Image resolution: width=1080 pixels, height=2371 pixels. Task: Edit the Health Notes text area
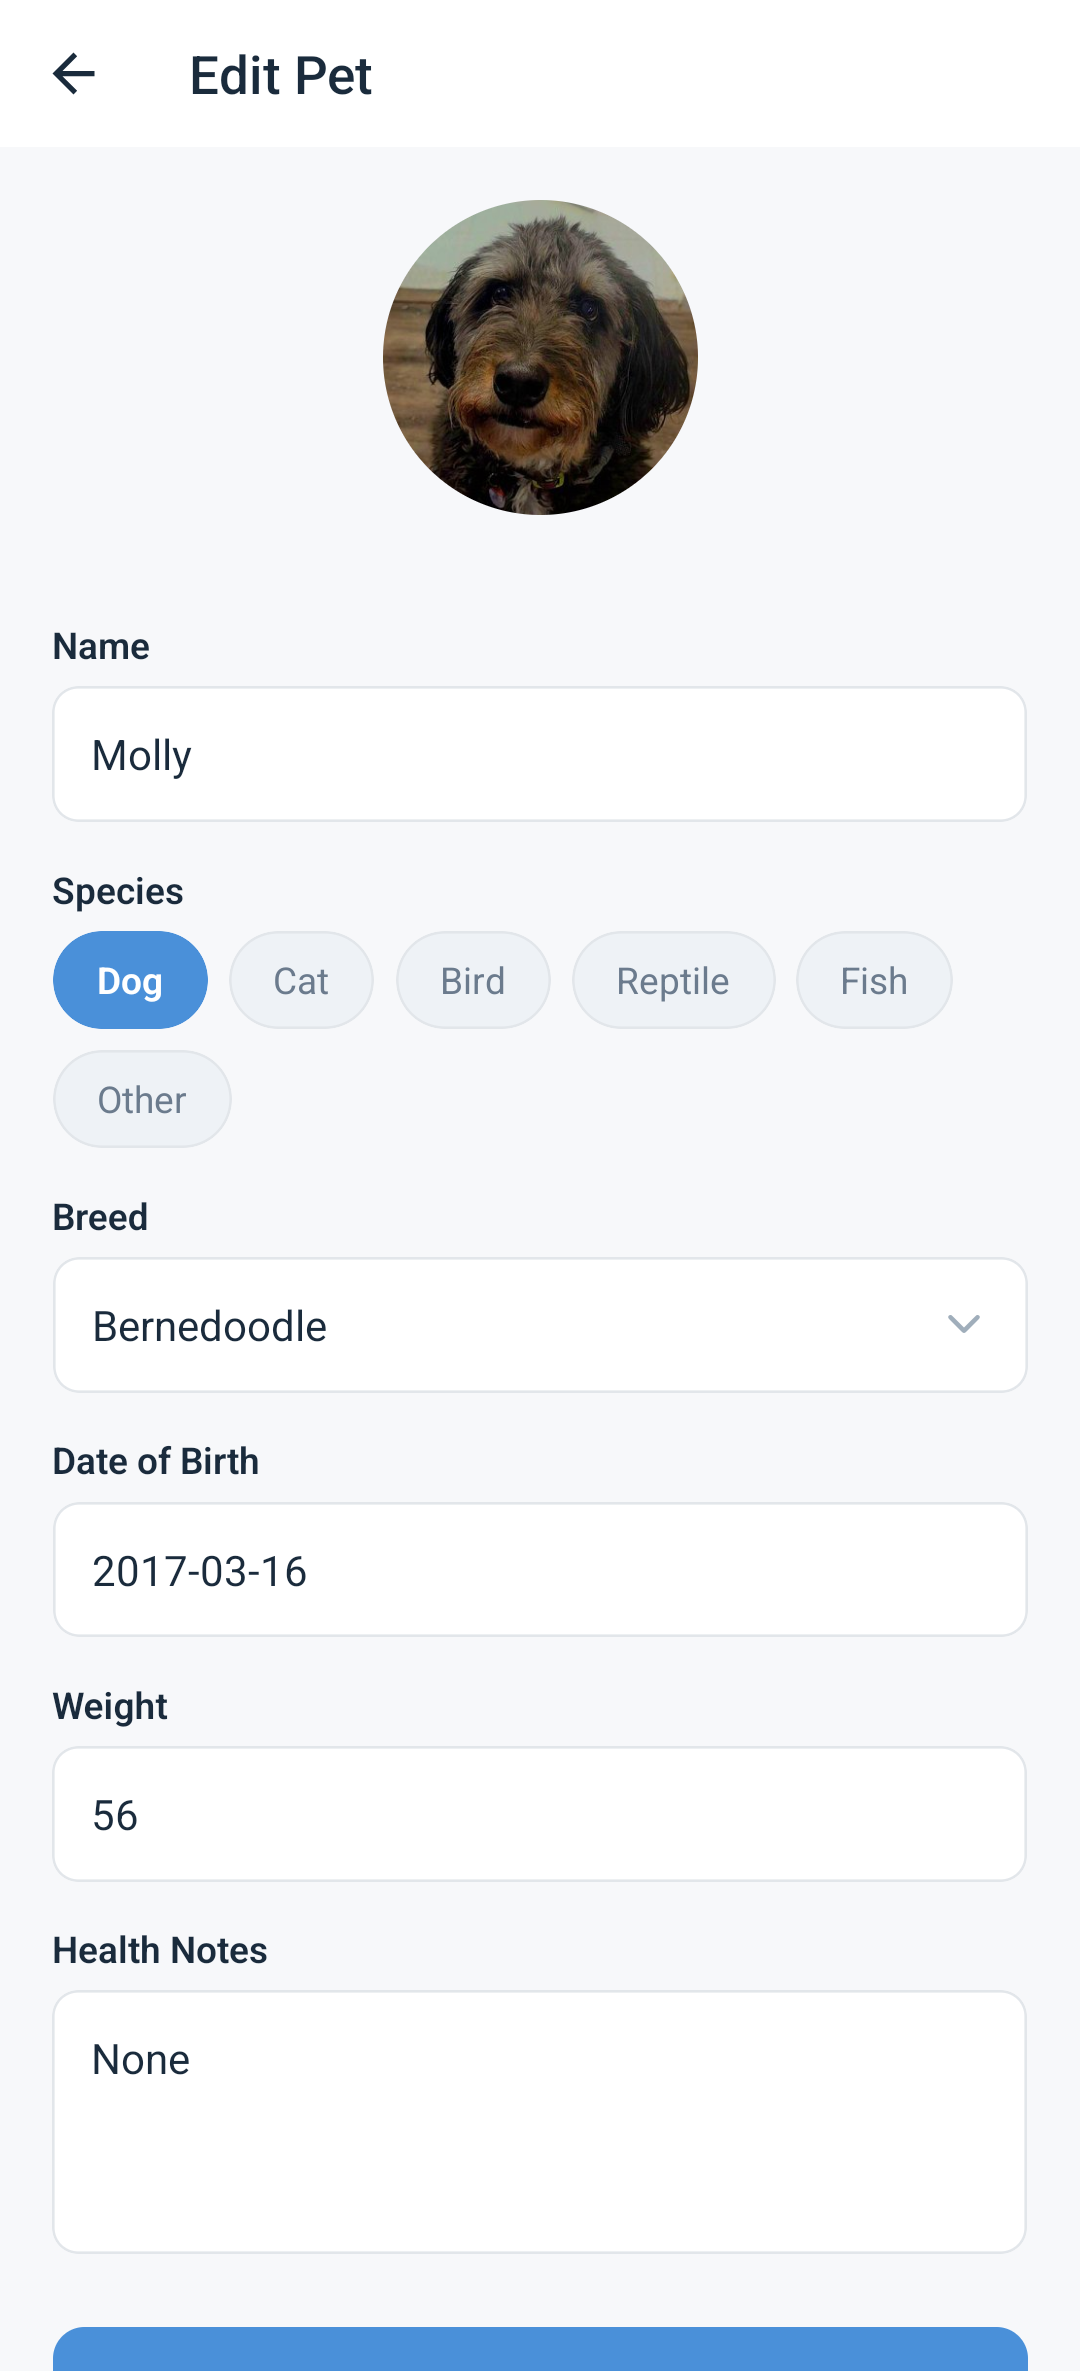[x=539, y=2120]
